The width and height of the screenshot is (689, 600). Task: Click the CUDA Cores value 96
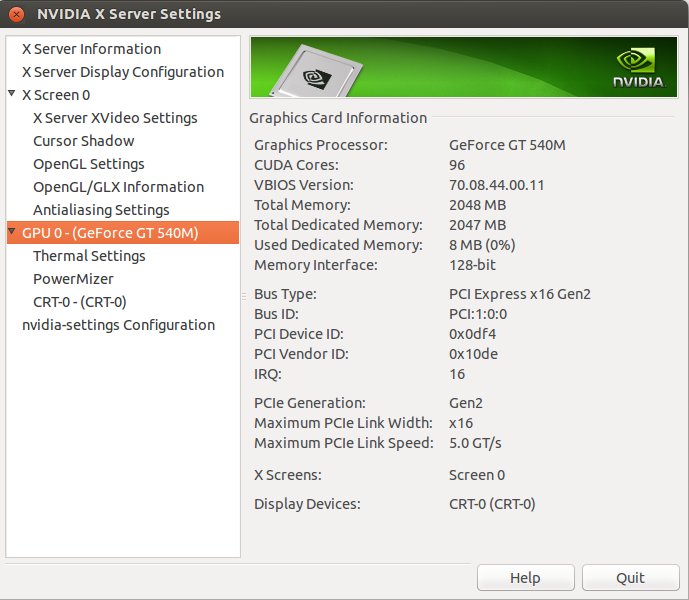[457, 165]
